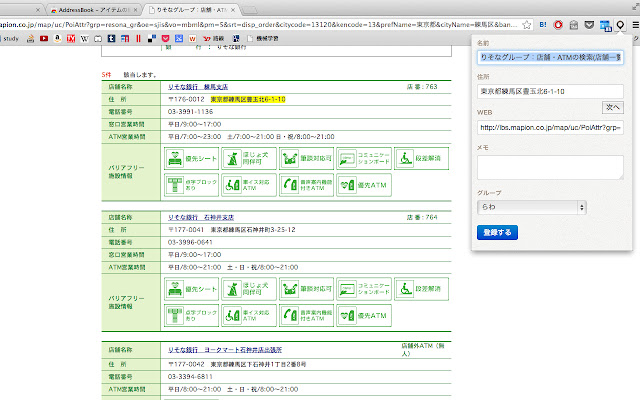The height and width of the screenshot is (400, 640).
Task: Click into the メモ text area
Action: (549, 167)
